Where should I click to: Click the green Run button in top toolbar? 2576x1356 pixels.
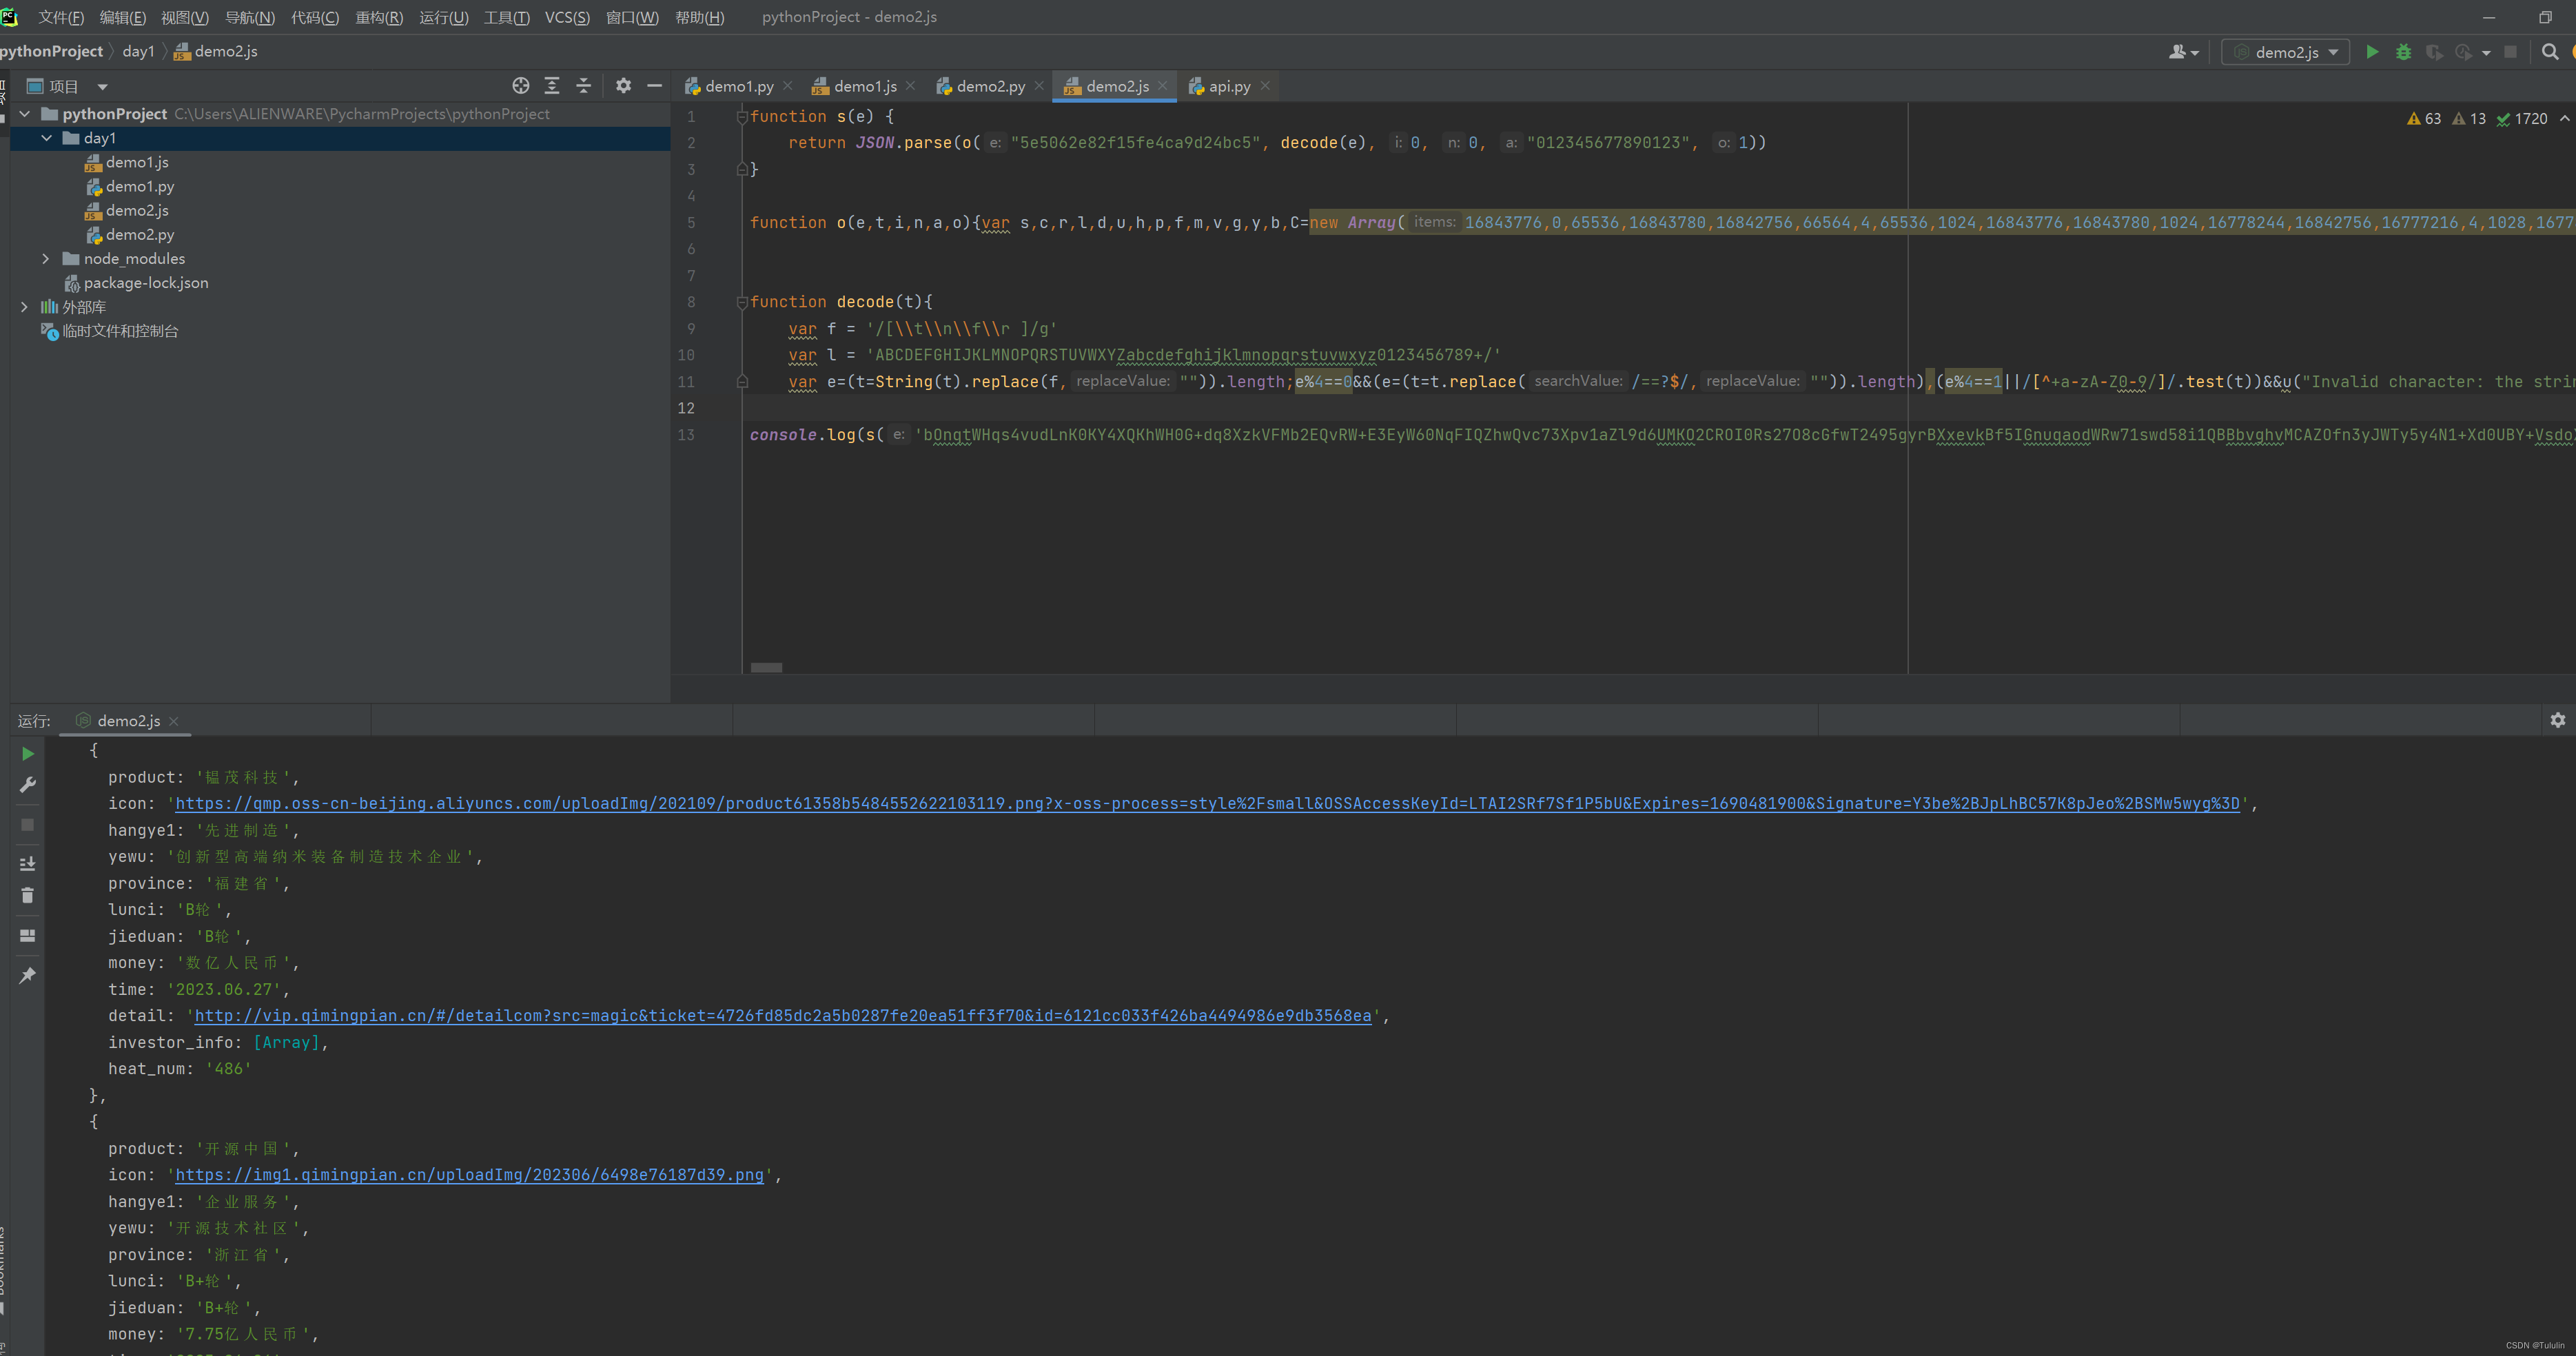click(2371, 52)
